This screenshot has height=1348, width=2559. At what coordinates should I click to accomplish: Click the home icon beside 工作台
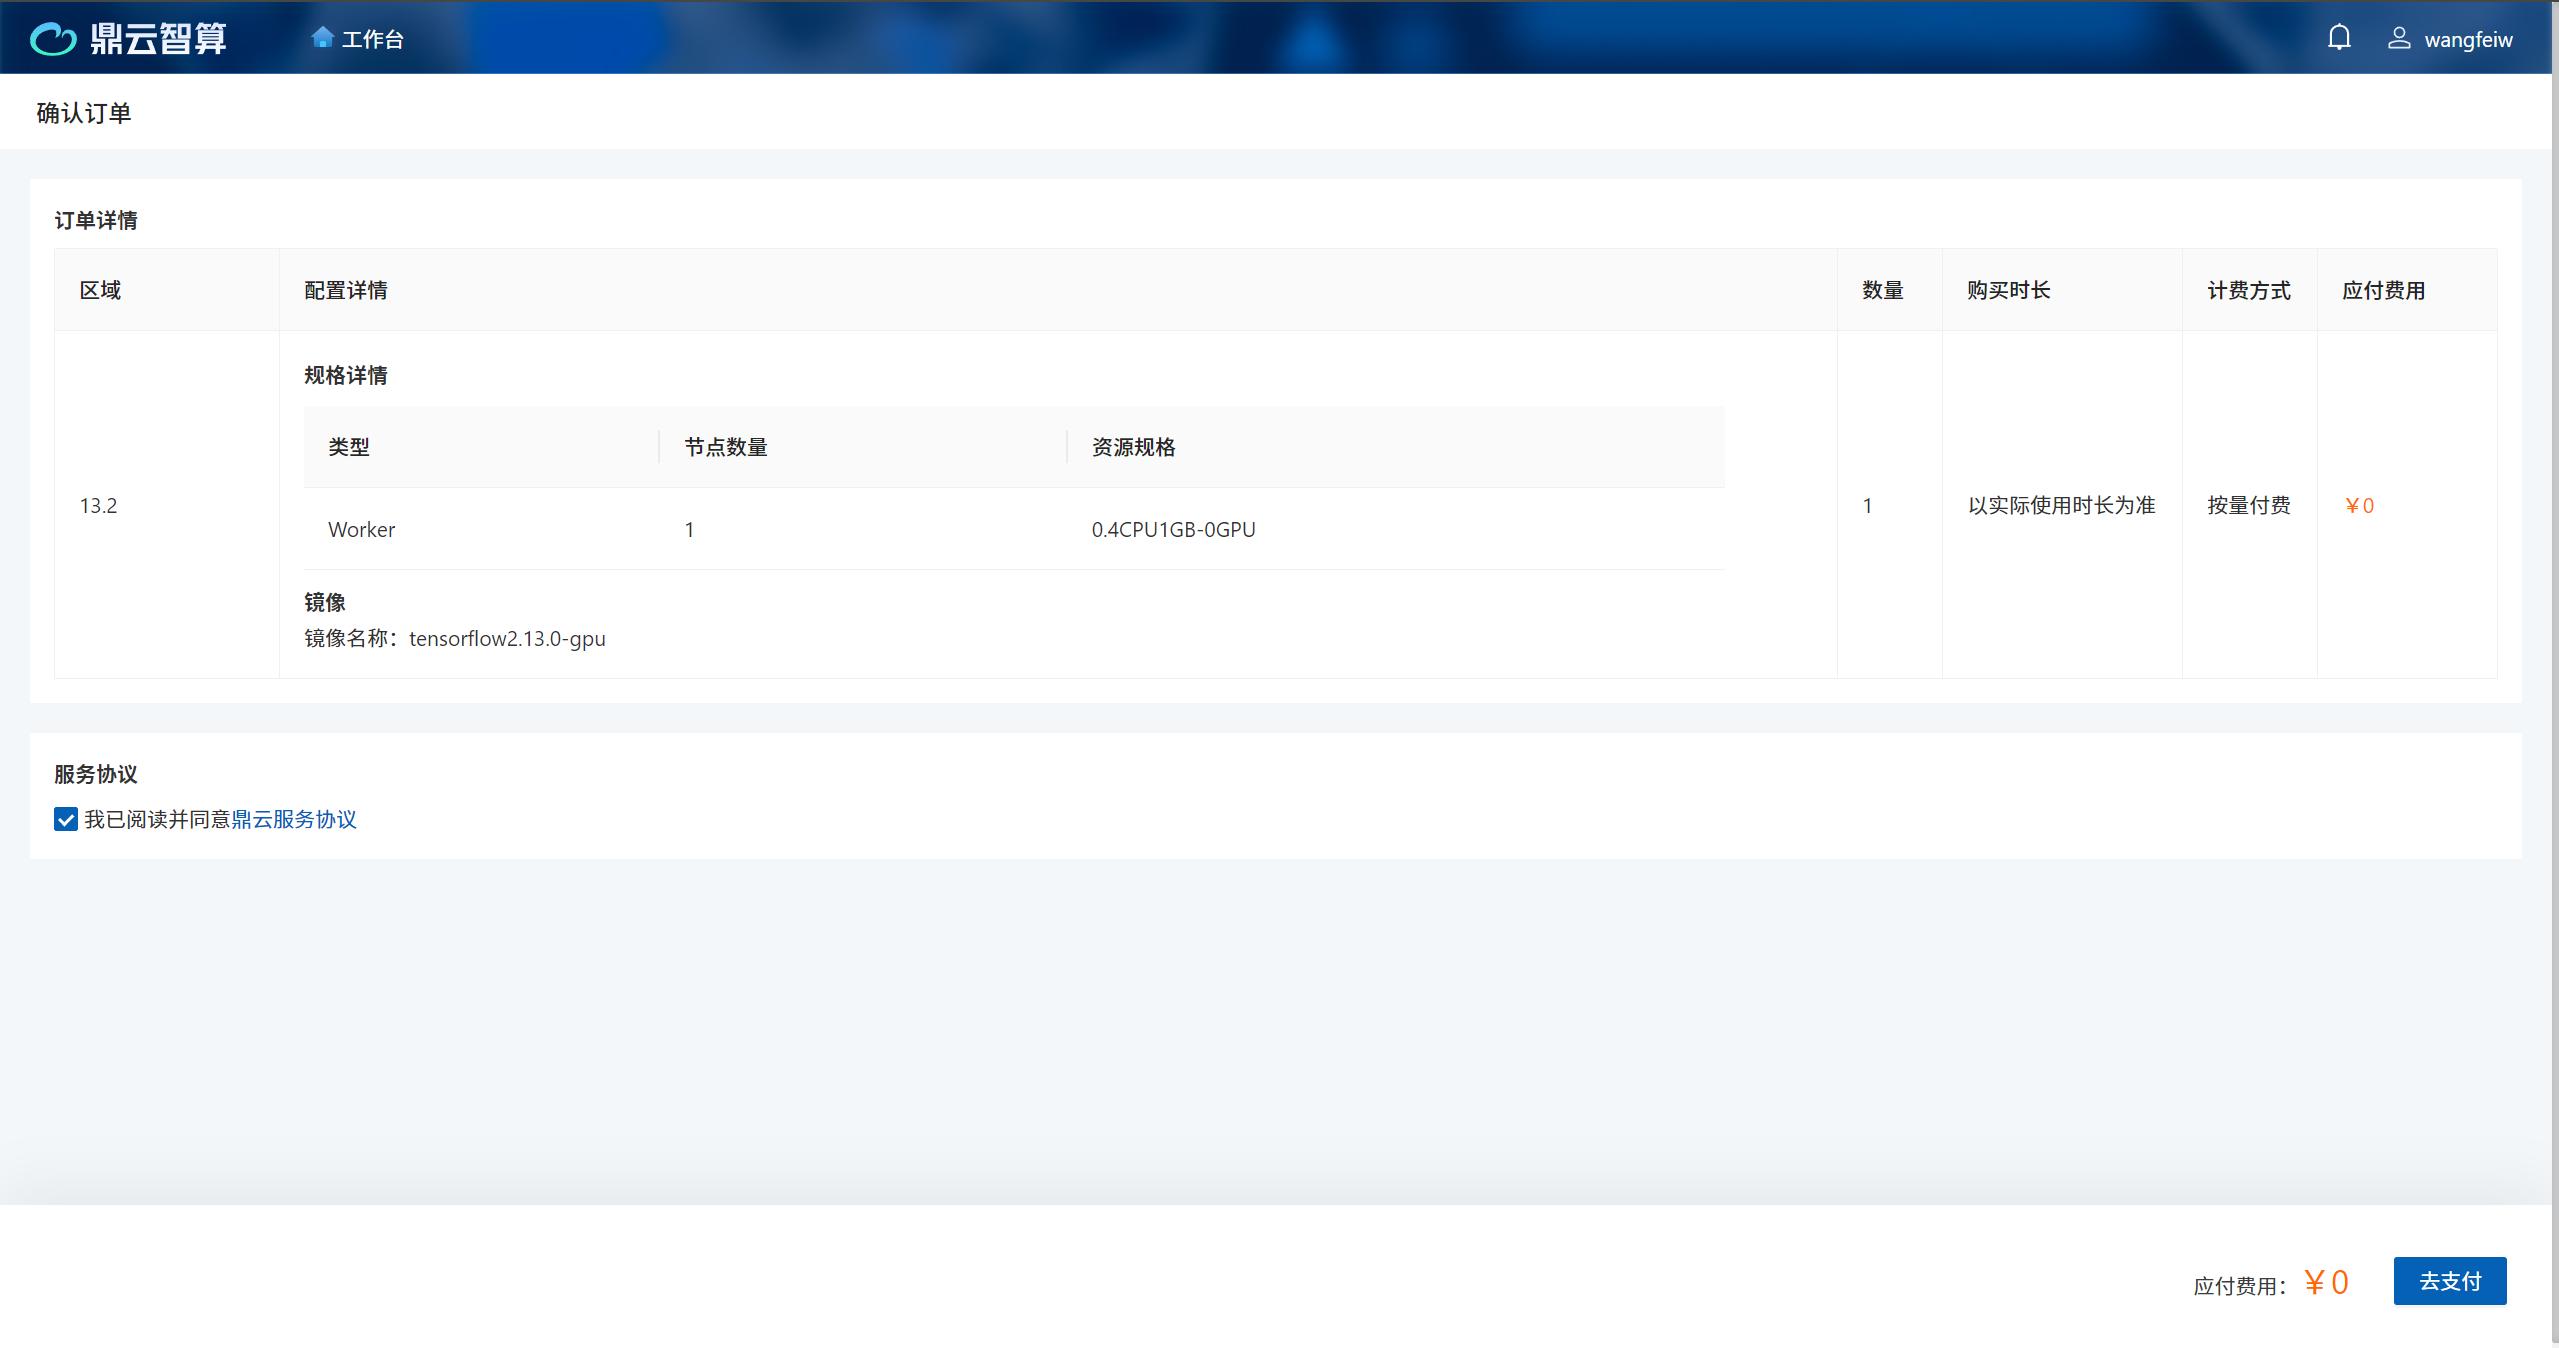(x=322, y=38)
